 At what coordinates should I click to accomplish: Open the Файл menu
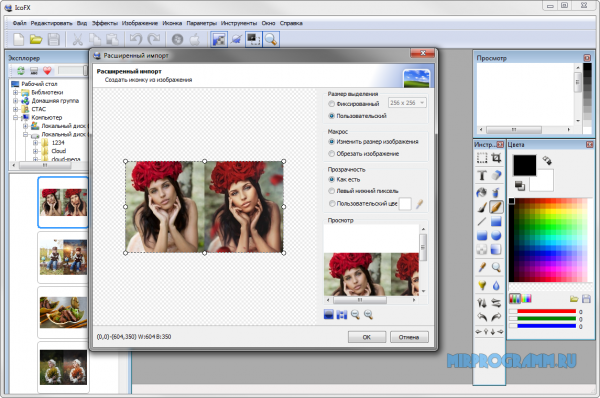20,23
